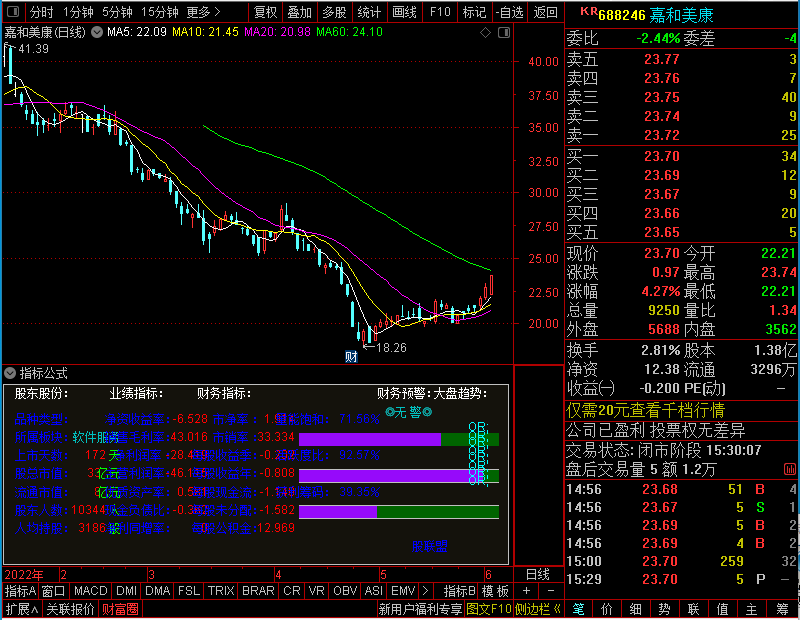Select the 笔 tick tab
This screenshot has height=620, width=800.
578,609
